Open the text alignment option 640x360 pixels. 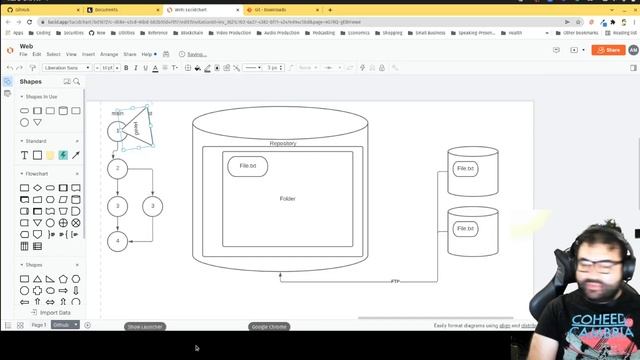(165, 68)
